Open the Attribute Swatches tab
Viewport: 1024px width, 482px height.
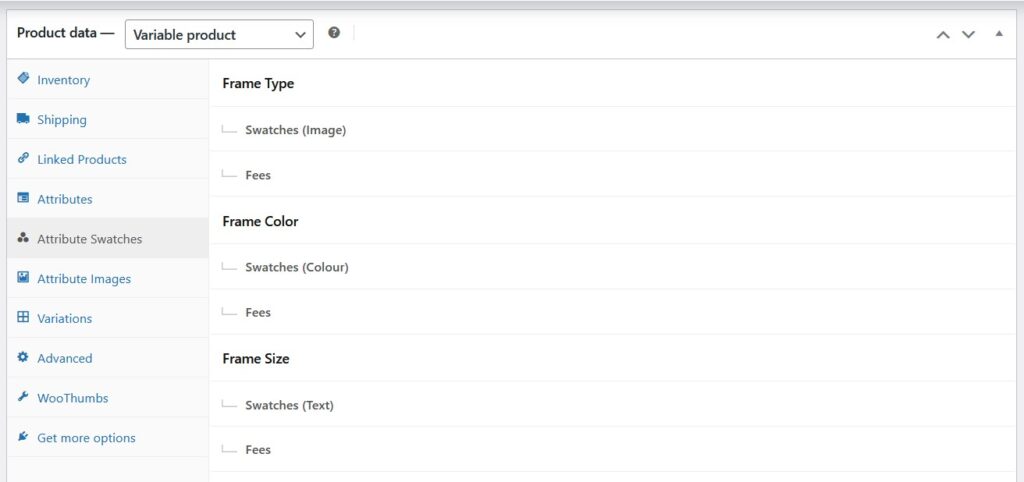(x=89, y=239)
